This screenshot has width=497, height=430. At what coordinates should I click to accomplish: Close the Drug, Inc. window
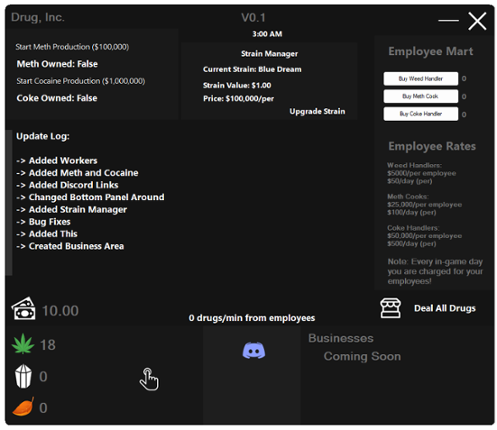pyautogui.click(x=477, y=21)
